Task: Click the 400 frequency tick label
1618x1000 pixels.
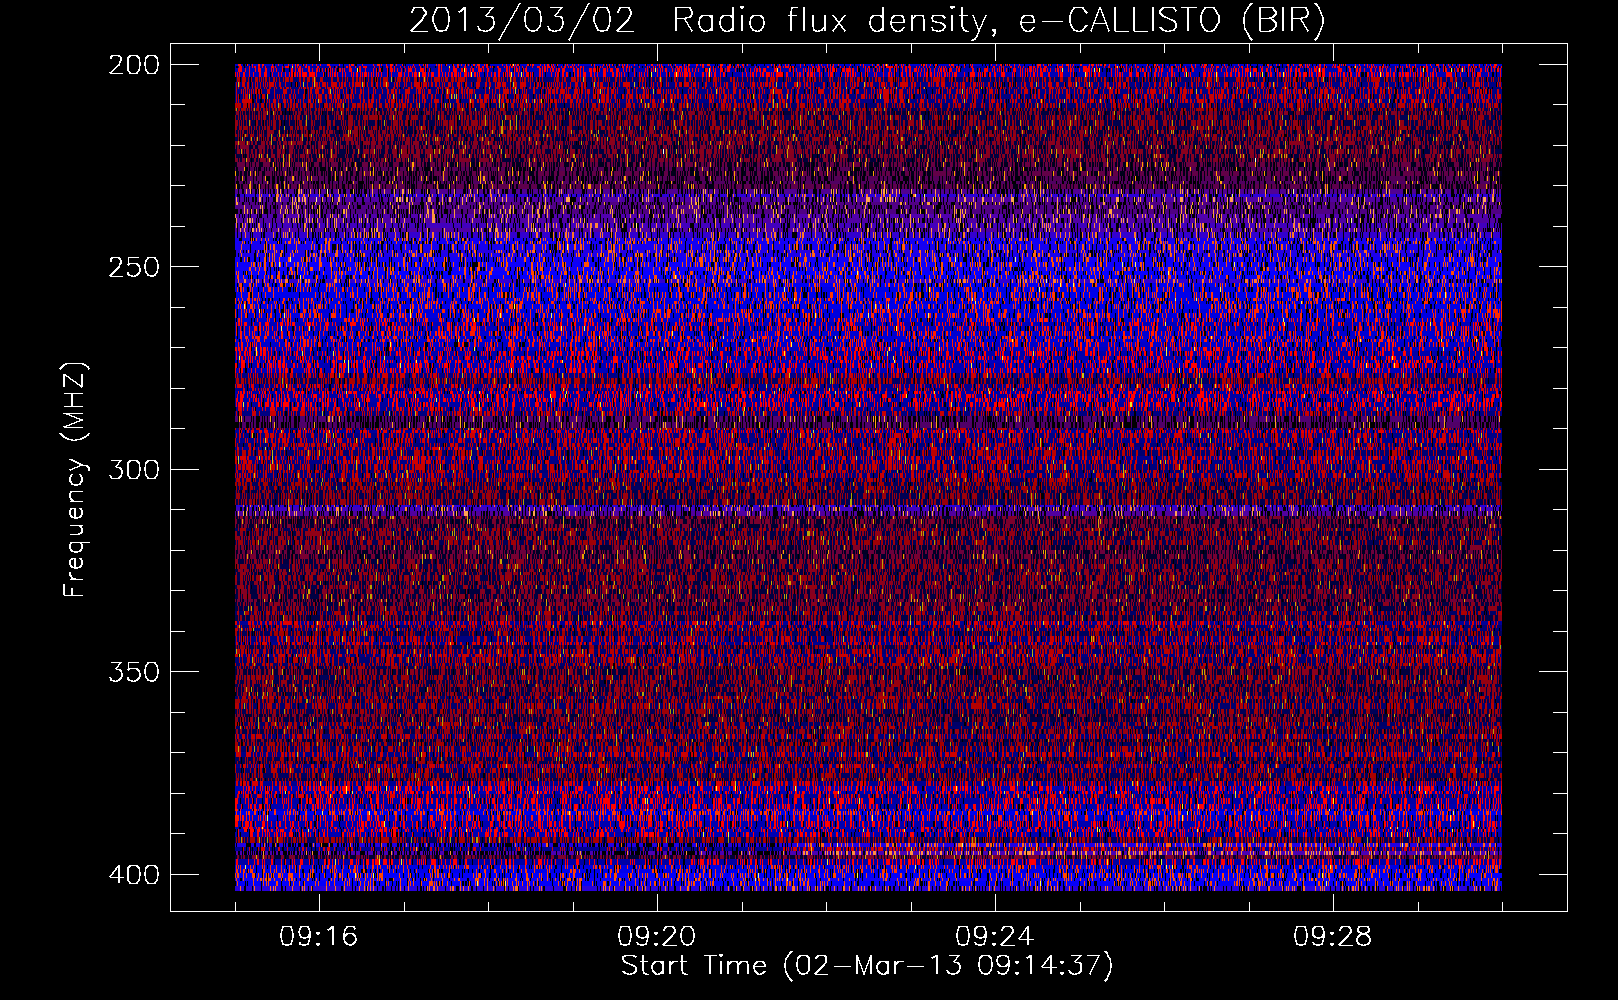Action: 134,875
